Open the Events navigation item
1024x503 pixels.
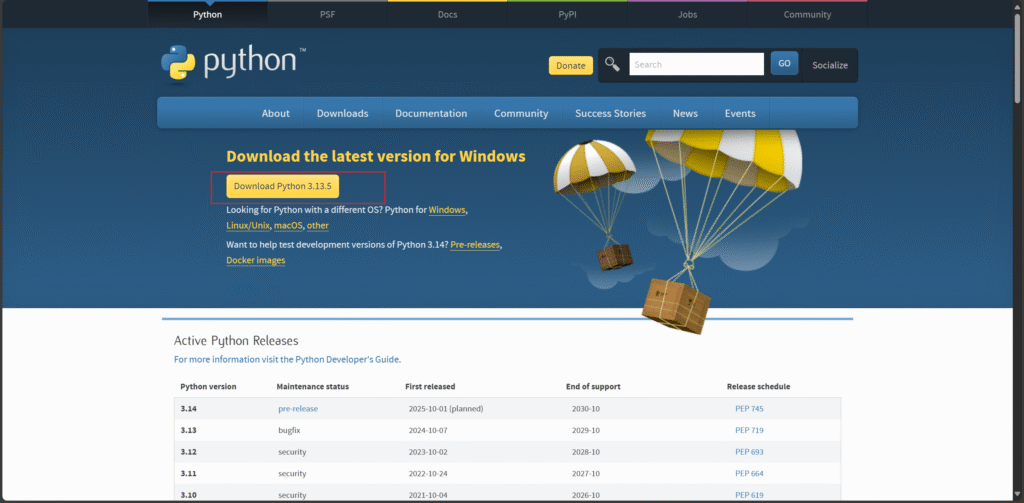coord(740,113)
